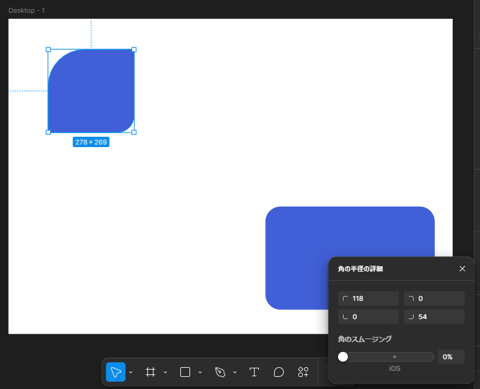The width and height of the screenshot is (480, 389).
Task: Edit bottom-right corner radius value 54
Action: [434, 317]
